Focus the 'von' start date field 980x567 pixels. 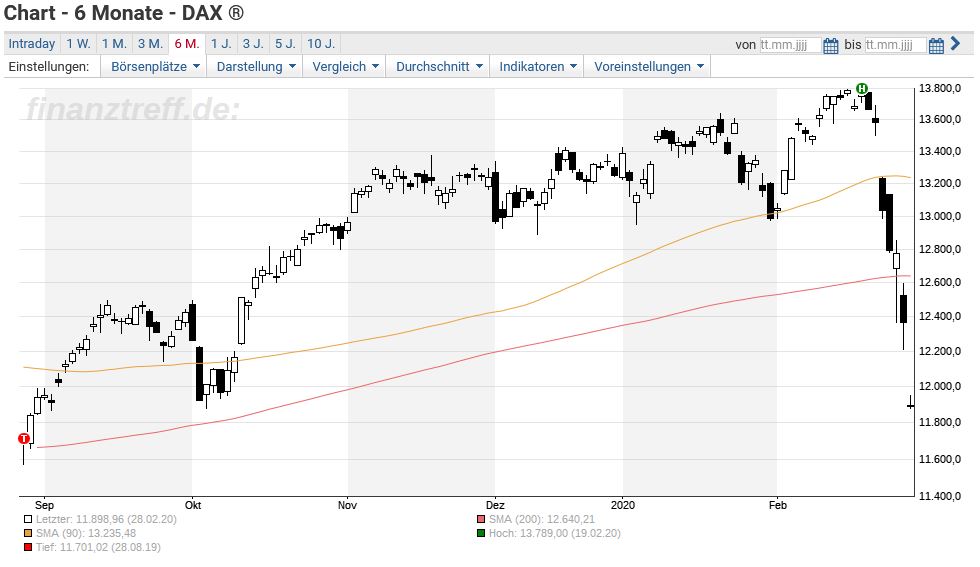point(789,45)
